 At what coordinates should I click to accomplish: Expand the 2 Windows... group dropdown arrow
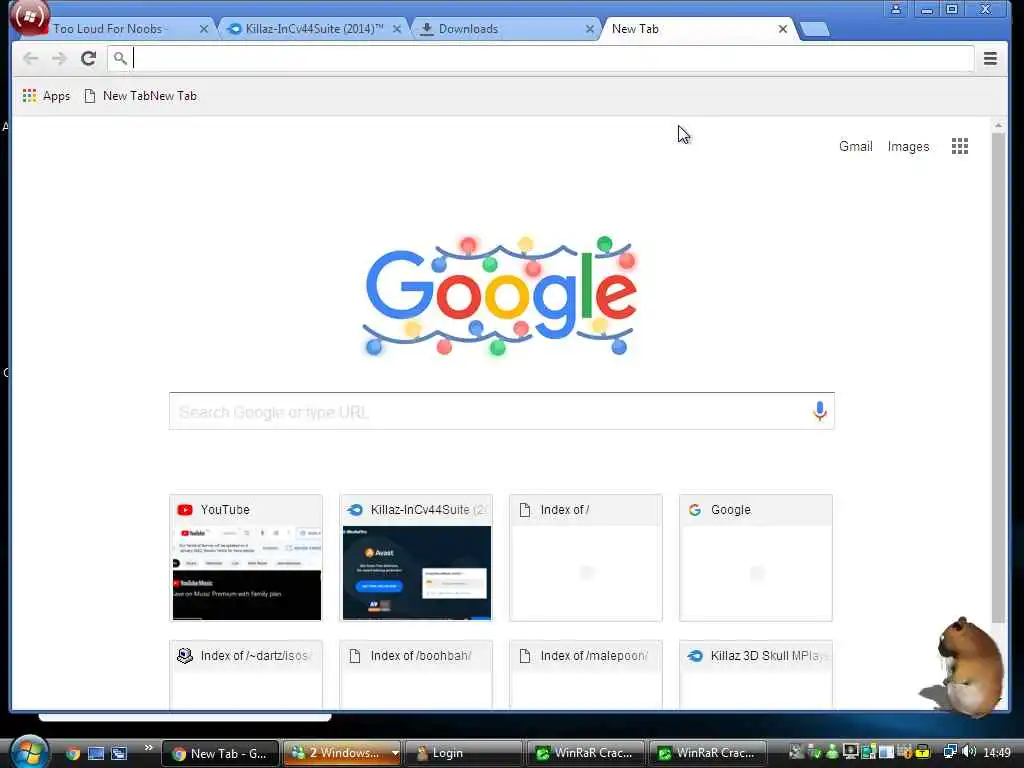pos(395,754)
